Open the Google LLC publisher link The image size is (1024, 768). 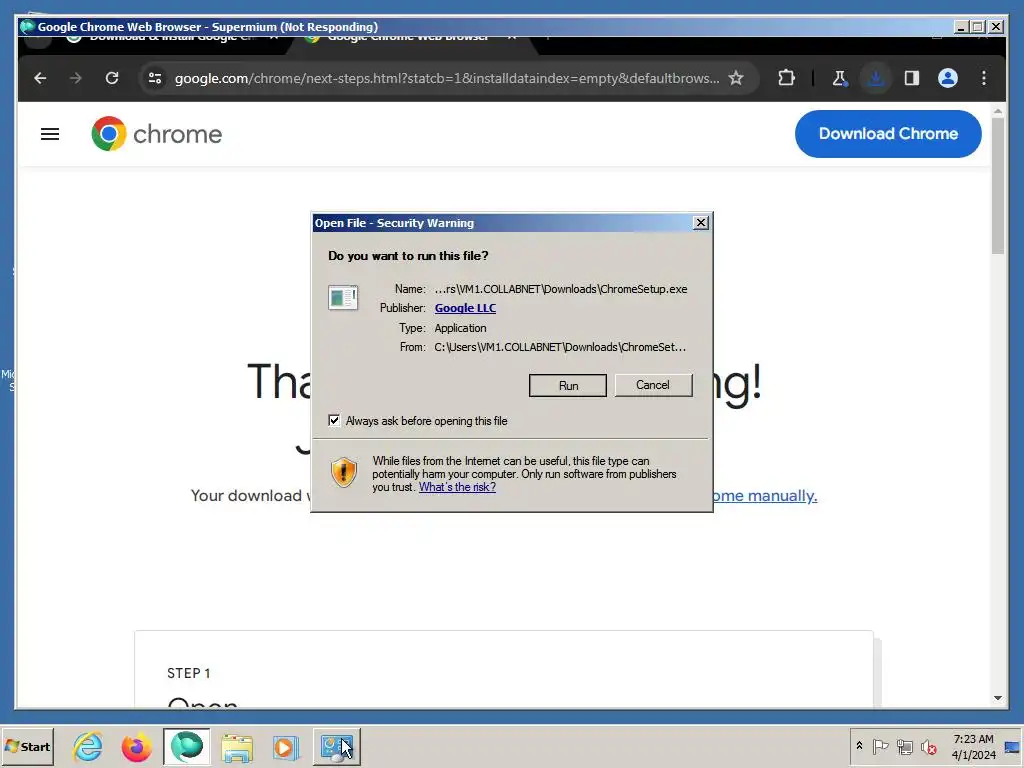tap(465, 308)
